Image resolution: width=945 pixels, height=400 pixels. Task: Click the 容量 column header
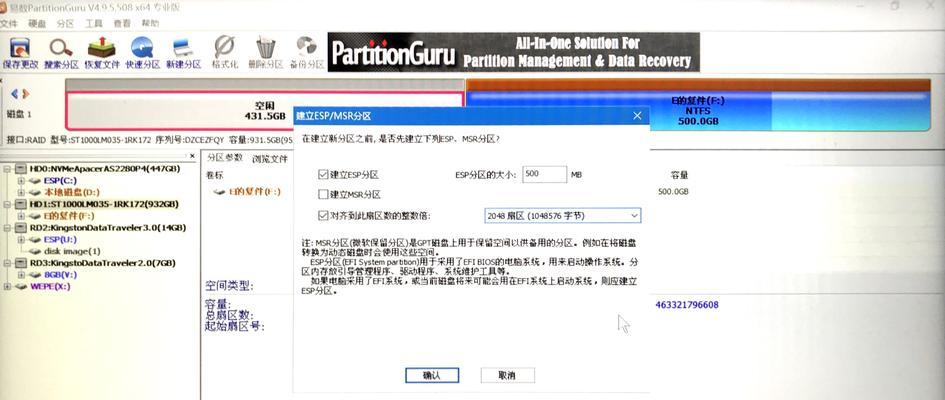coord(680,175)
